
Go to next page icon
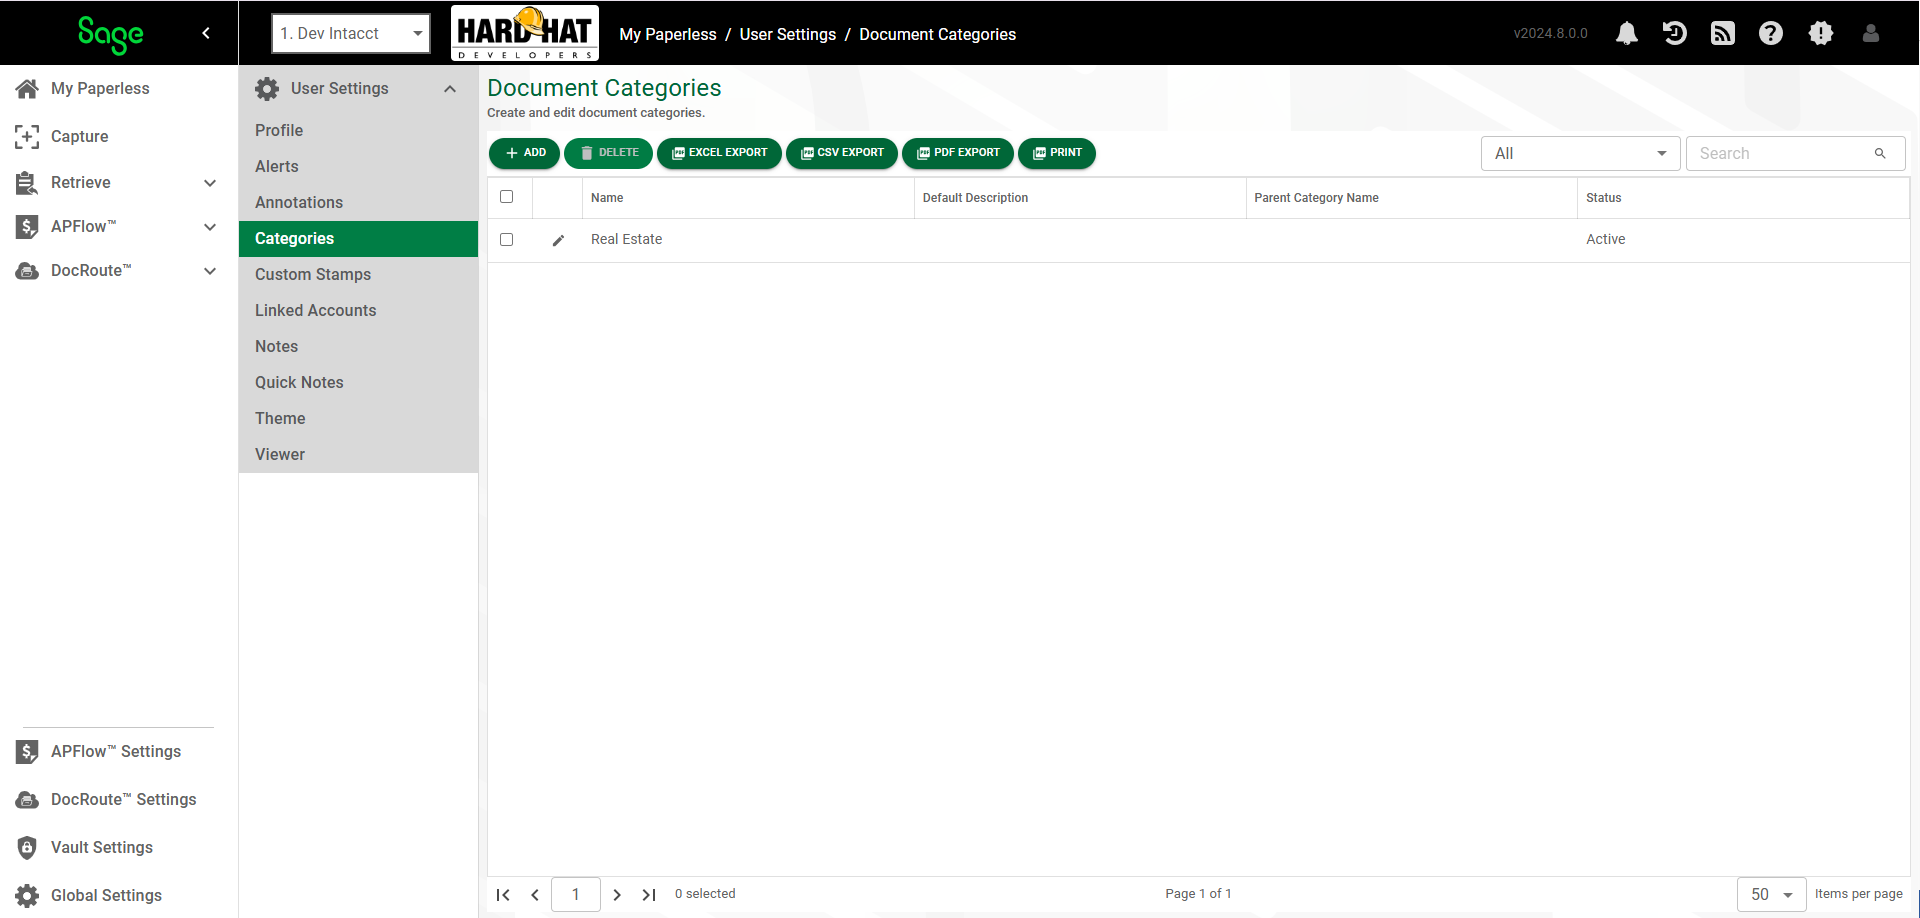pyautogui.click(x=617, y=895)
